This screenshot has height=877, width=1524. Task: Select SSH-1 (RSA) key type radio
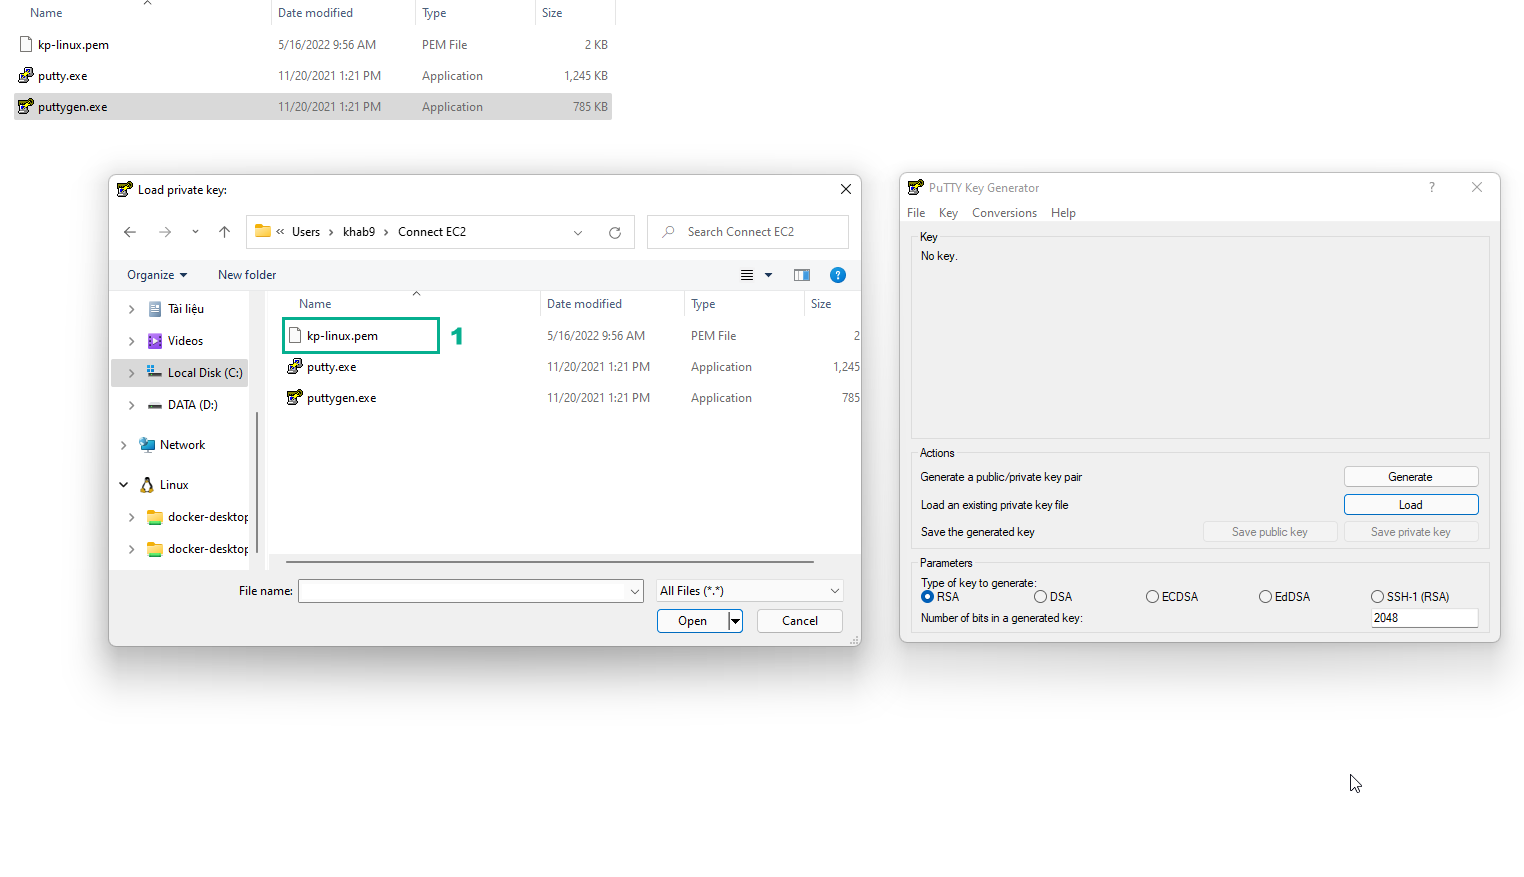[1377, 597]
